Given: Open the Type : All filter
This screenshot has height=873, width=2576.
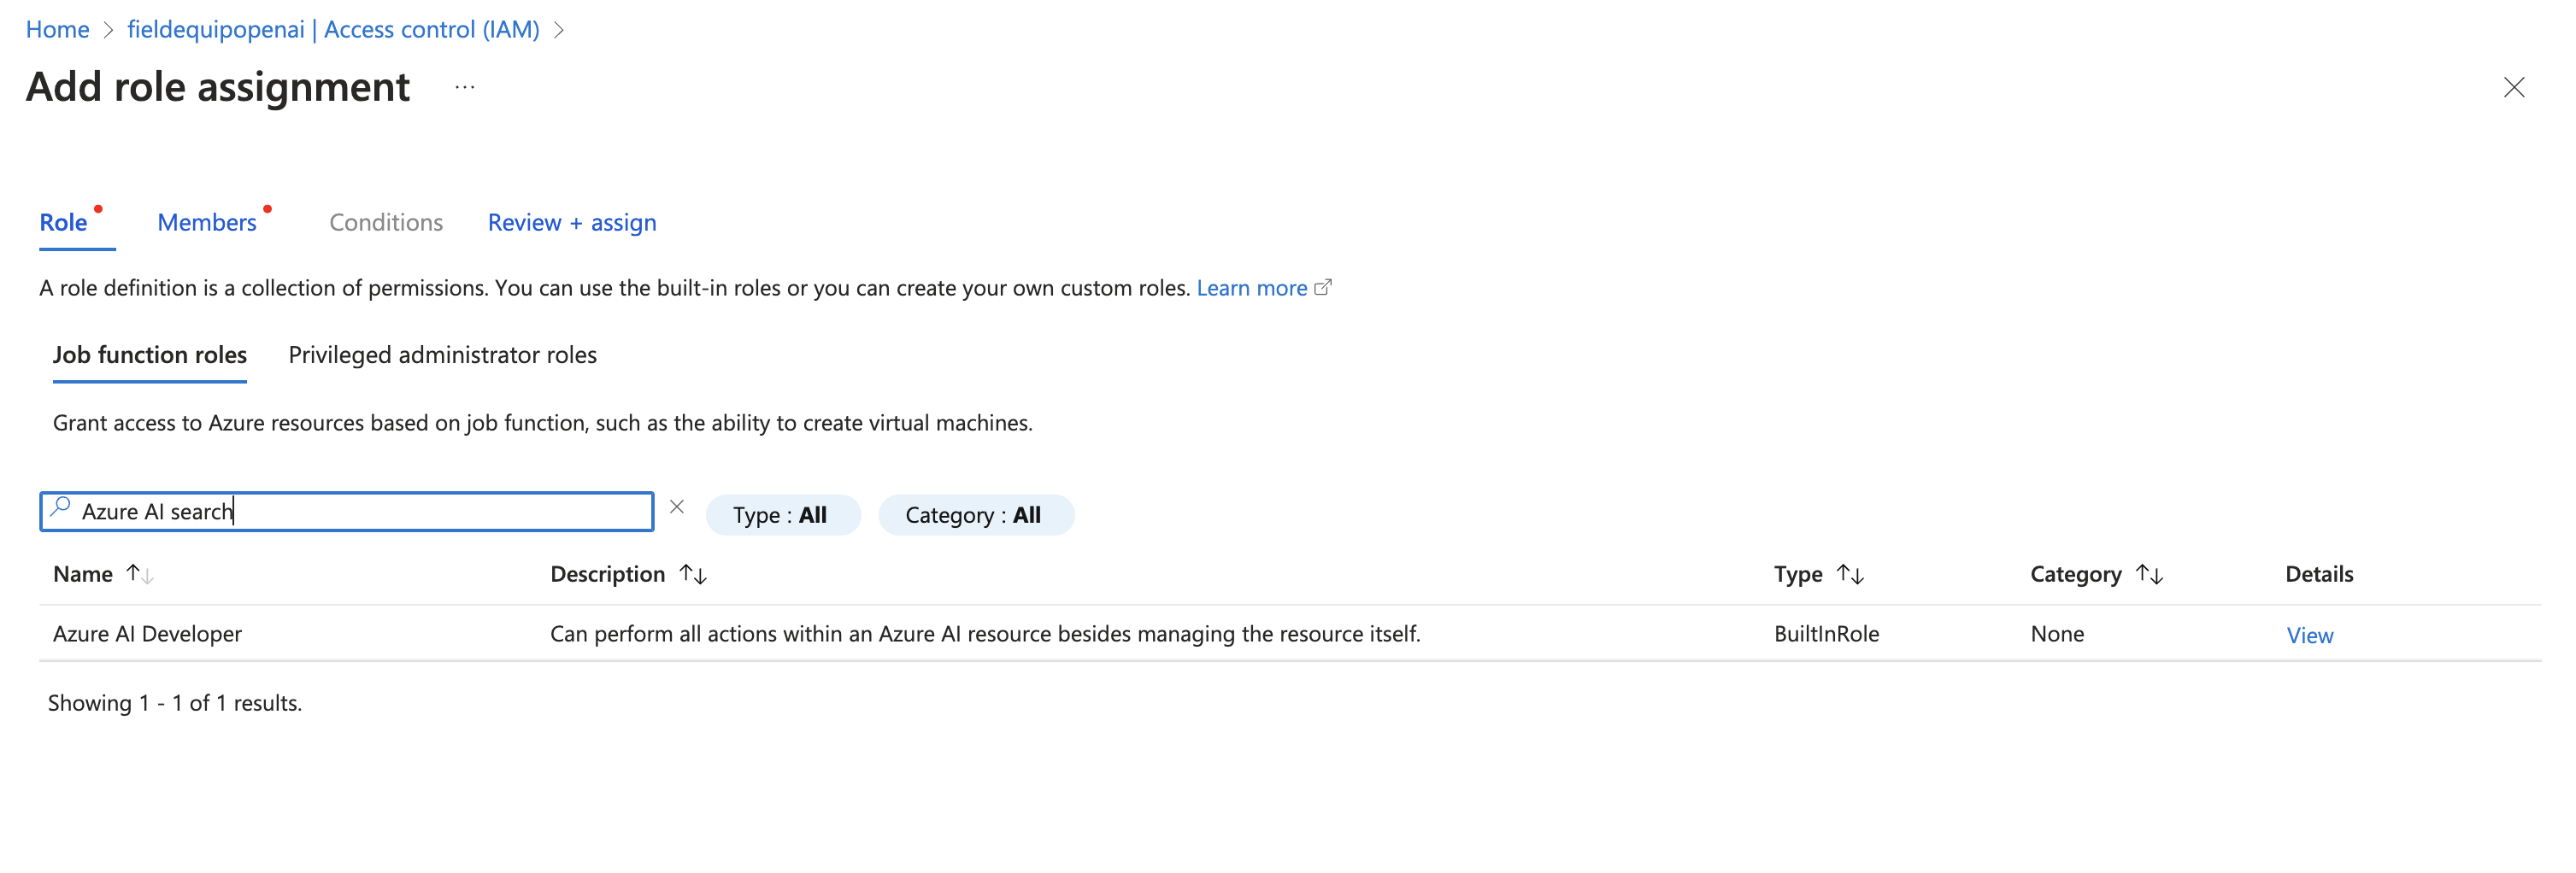Looking at the screenshot, I should pos(782,515).
